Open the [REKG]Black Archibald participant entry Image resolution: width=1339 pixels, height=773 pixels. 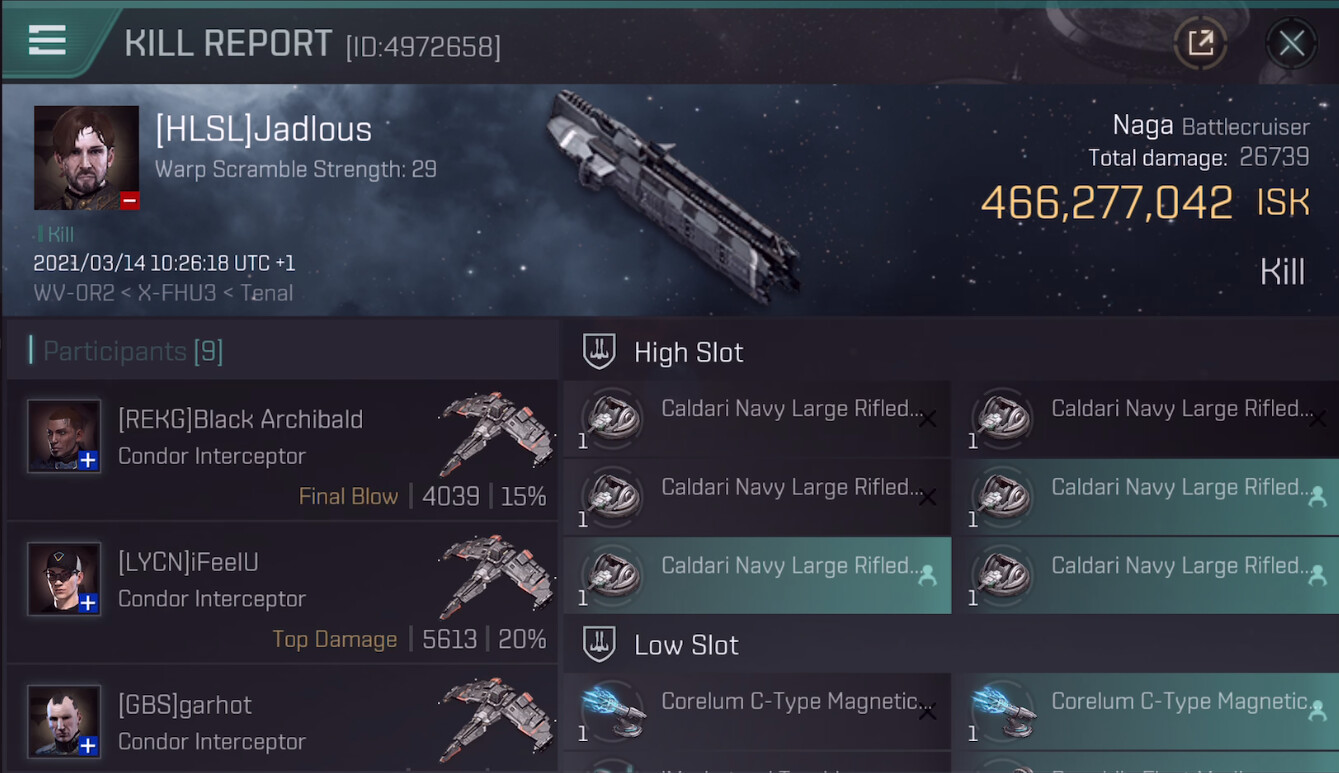282,450
